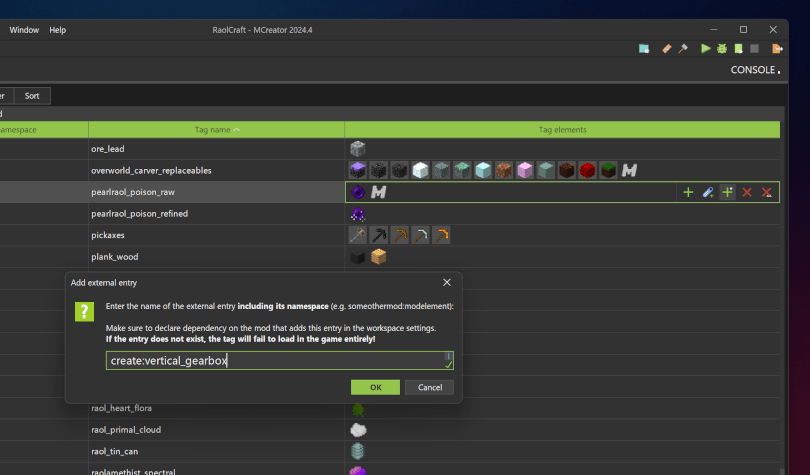
Task: Select the pickaxes tag name
Action: pos(108,235)
